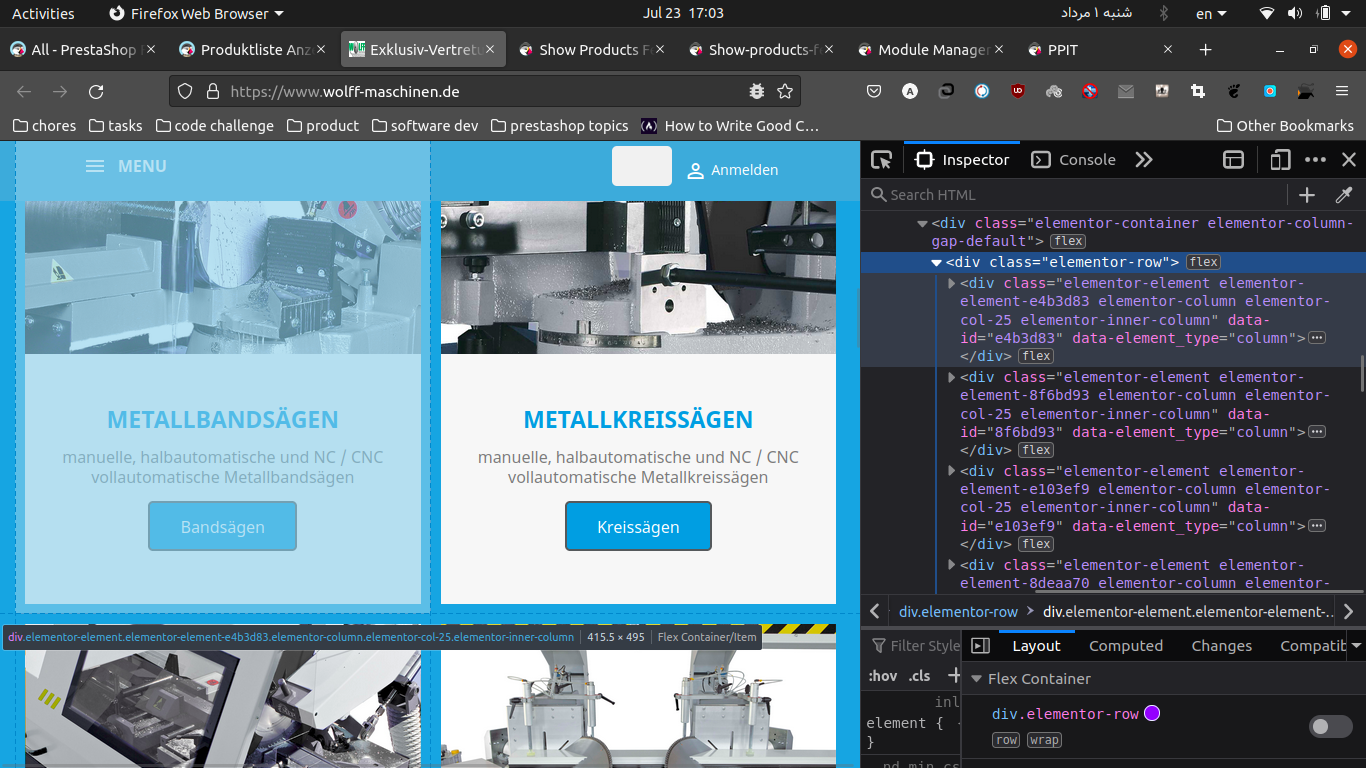Screen dimensions: 1366x768
Task: Click the add new style rule plus
Action: 953,676
